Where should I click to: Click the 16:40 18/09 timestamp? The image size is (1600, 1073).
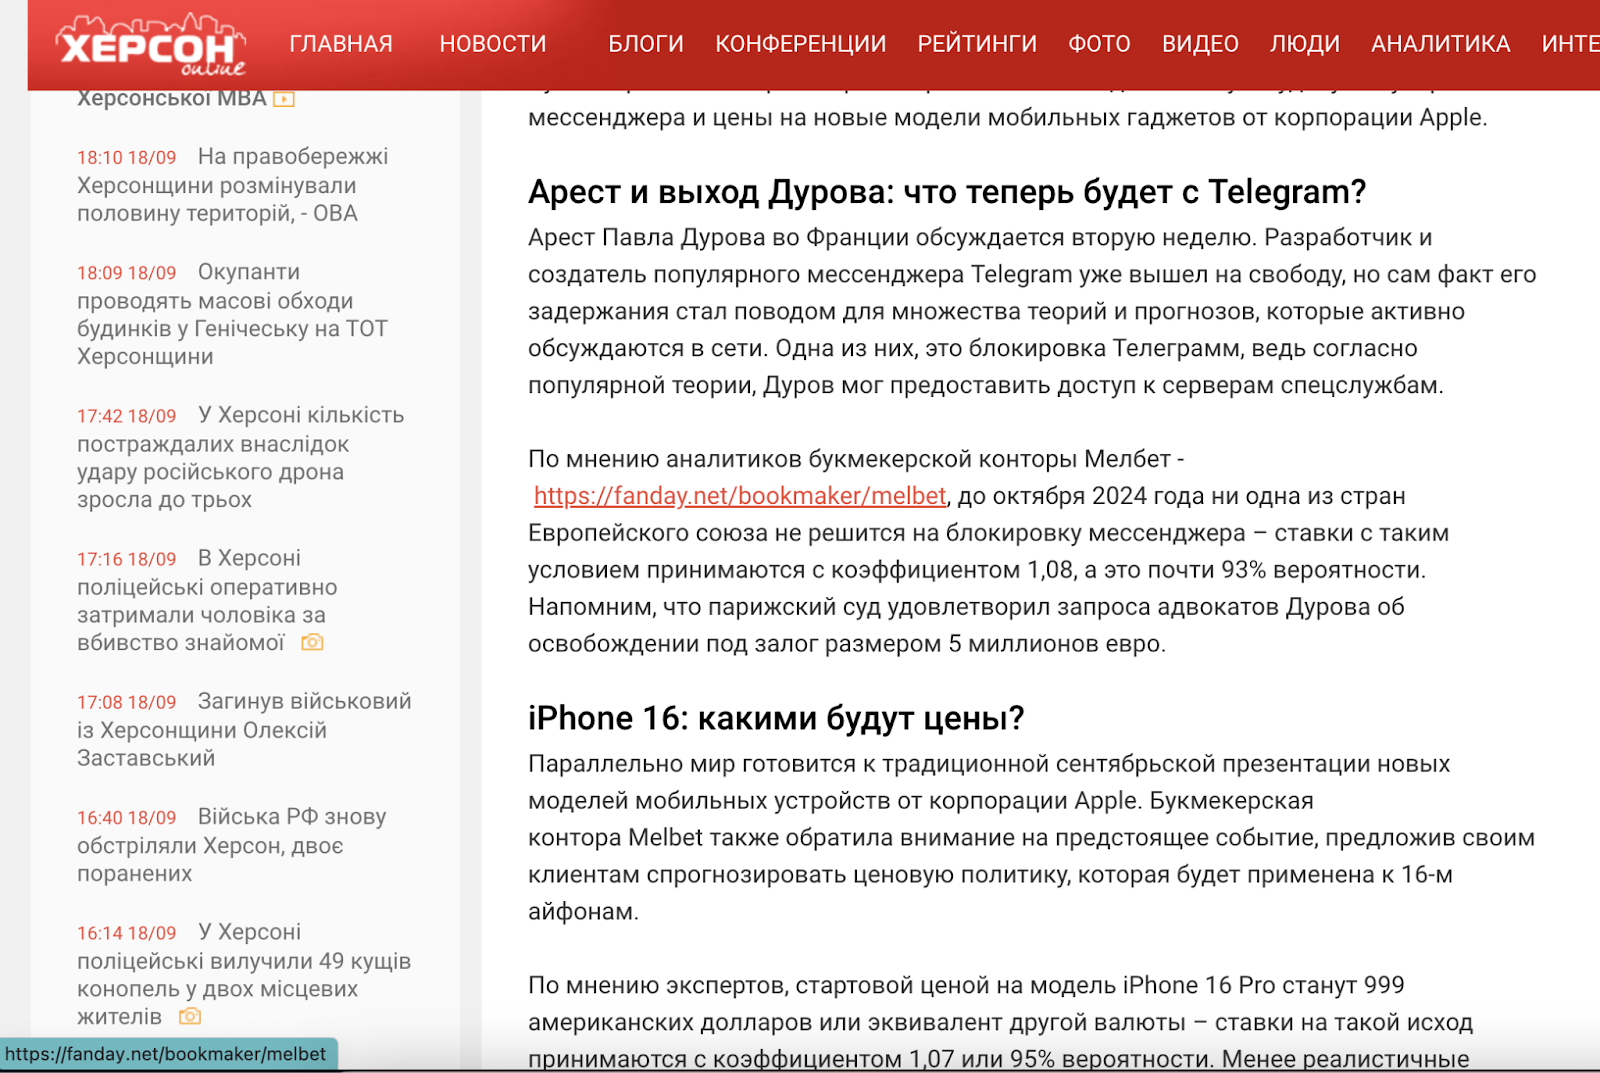pyautogui.click(x=126, y=818)
